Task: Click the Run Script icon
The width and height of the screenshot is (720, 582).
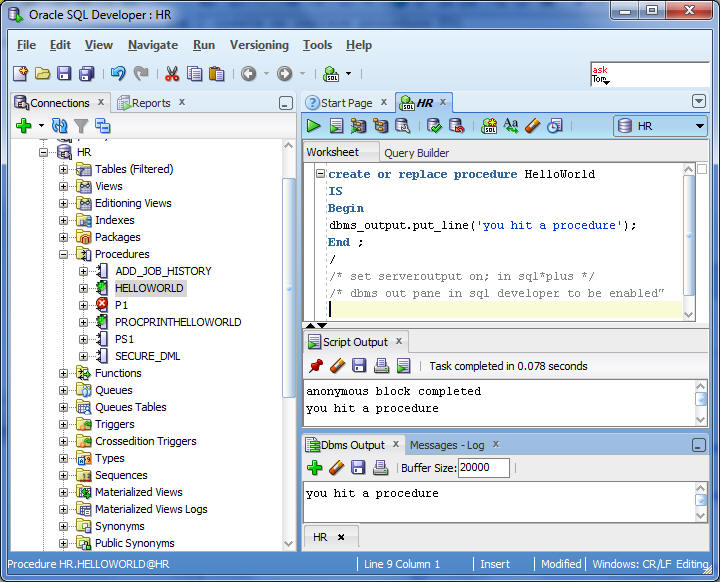Action: click(x=336, y=125)
